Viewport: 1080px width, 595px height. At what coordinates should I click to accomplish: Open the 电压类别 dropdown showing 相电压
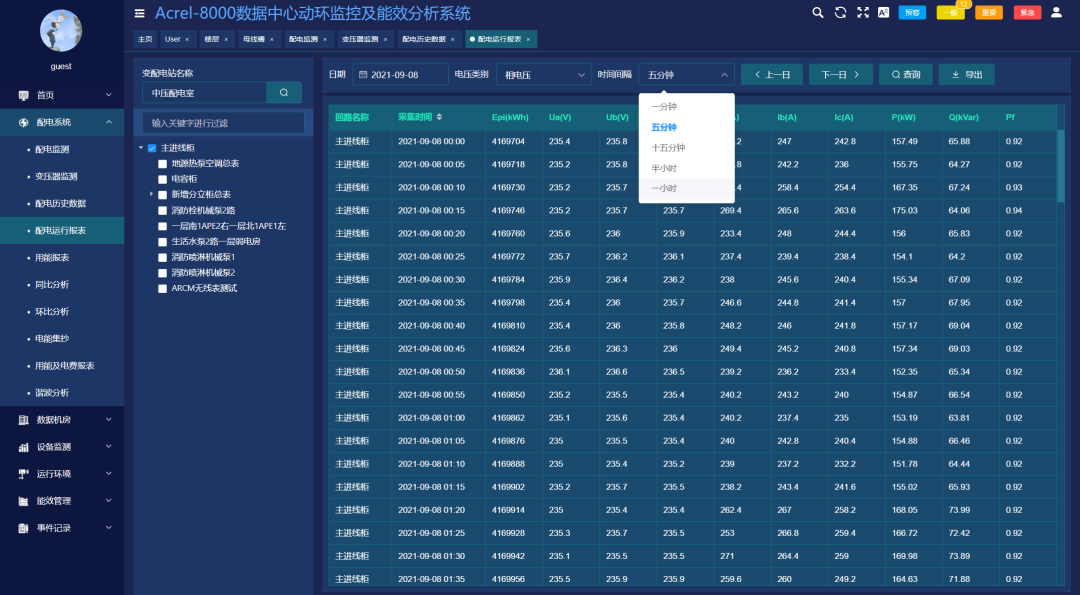pos(543,73)
